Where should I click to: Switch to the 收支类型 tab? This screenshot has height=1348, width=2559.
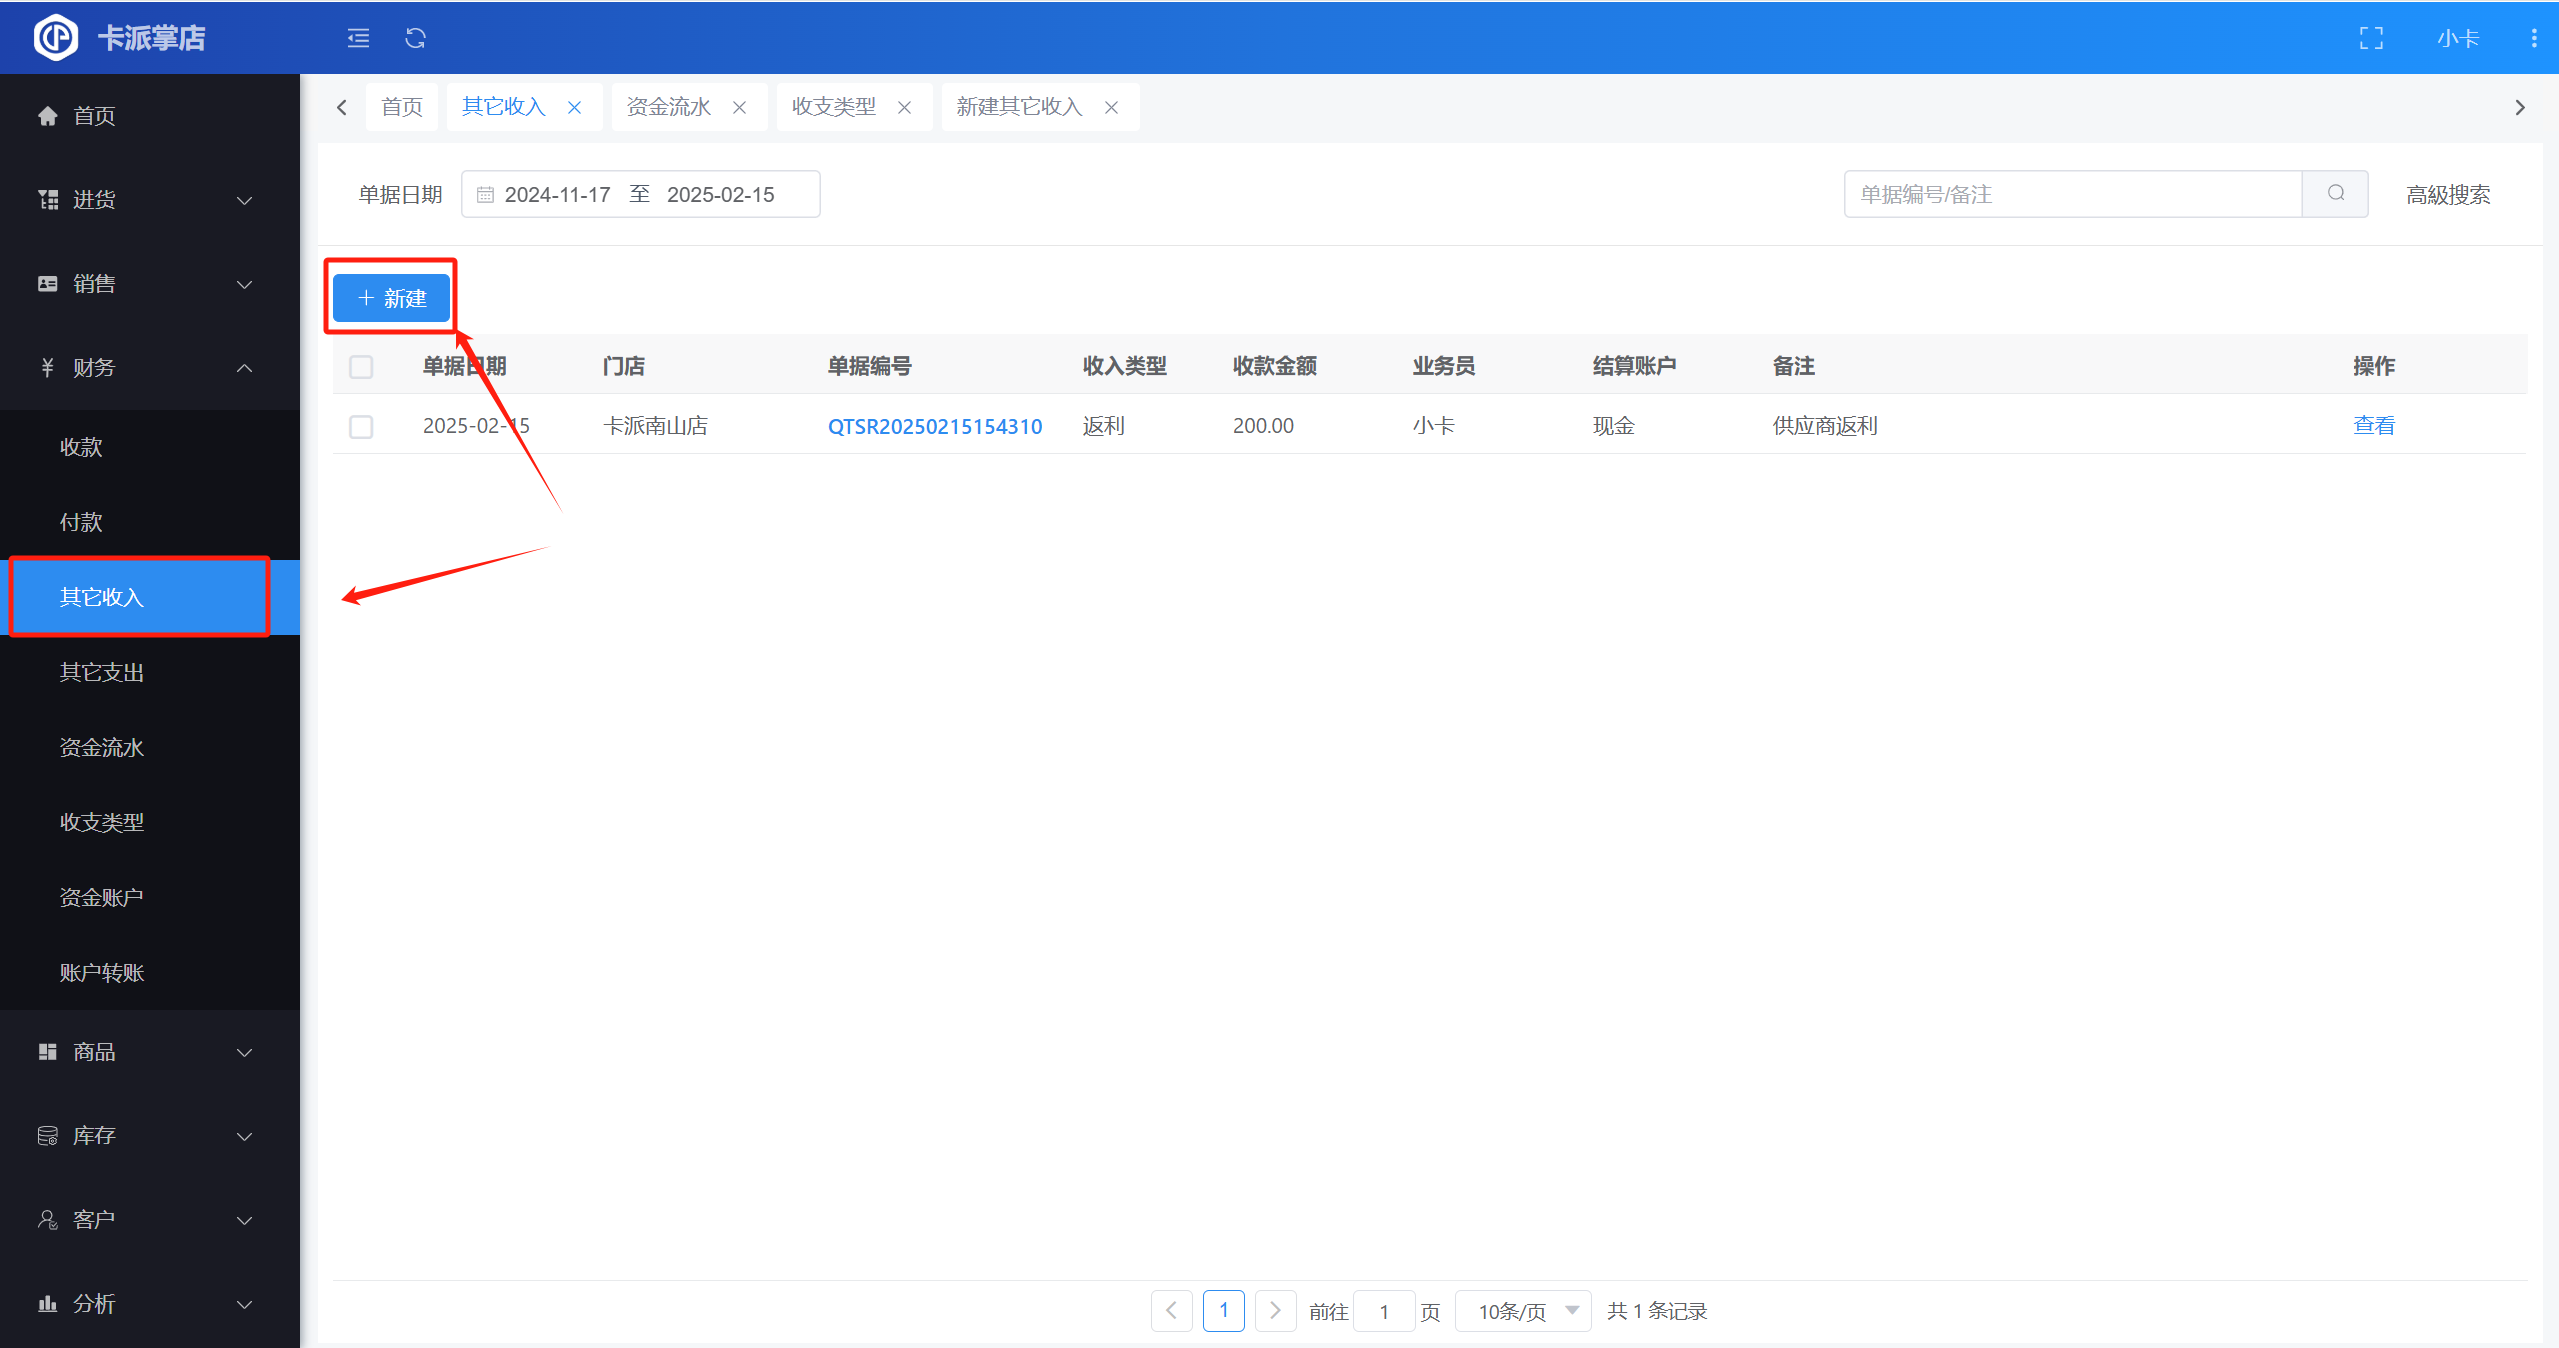click(833, 106)
